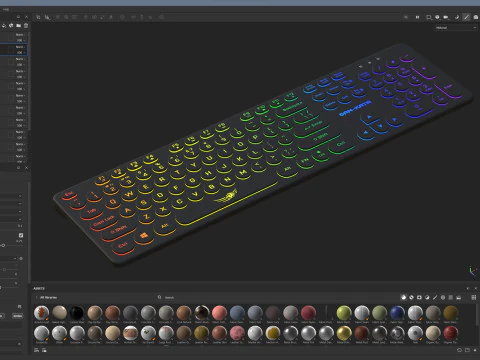Click the folder icon at Assets panel bottom-right
Screen dimensions: 480x360
point(467,350)
